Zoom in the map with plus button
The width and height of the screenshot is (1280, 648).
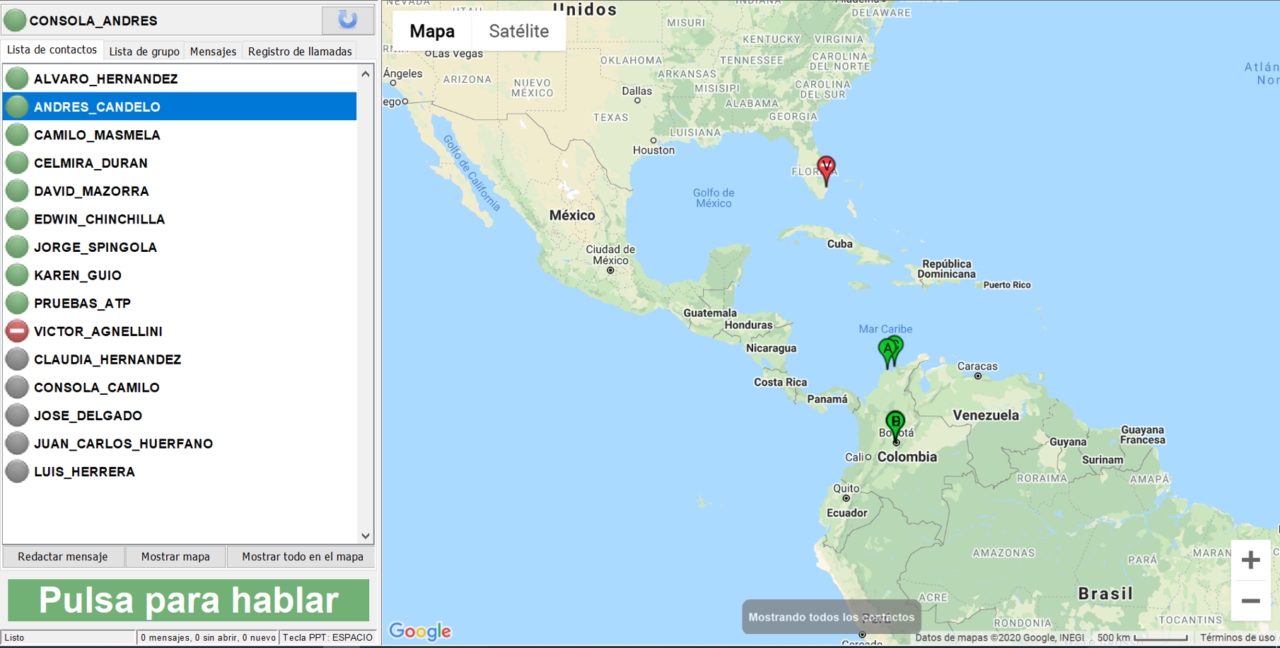(1250, 560)
